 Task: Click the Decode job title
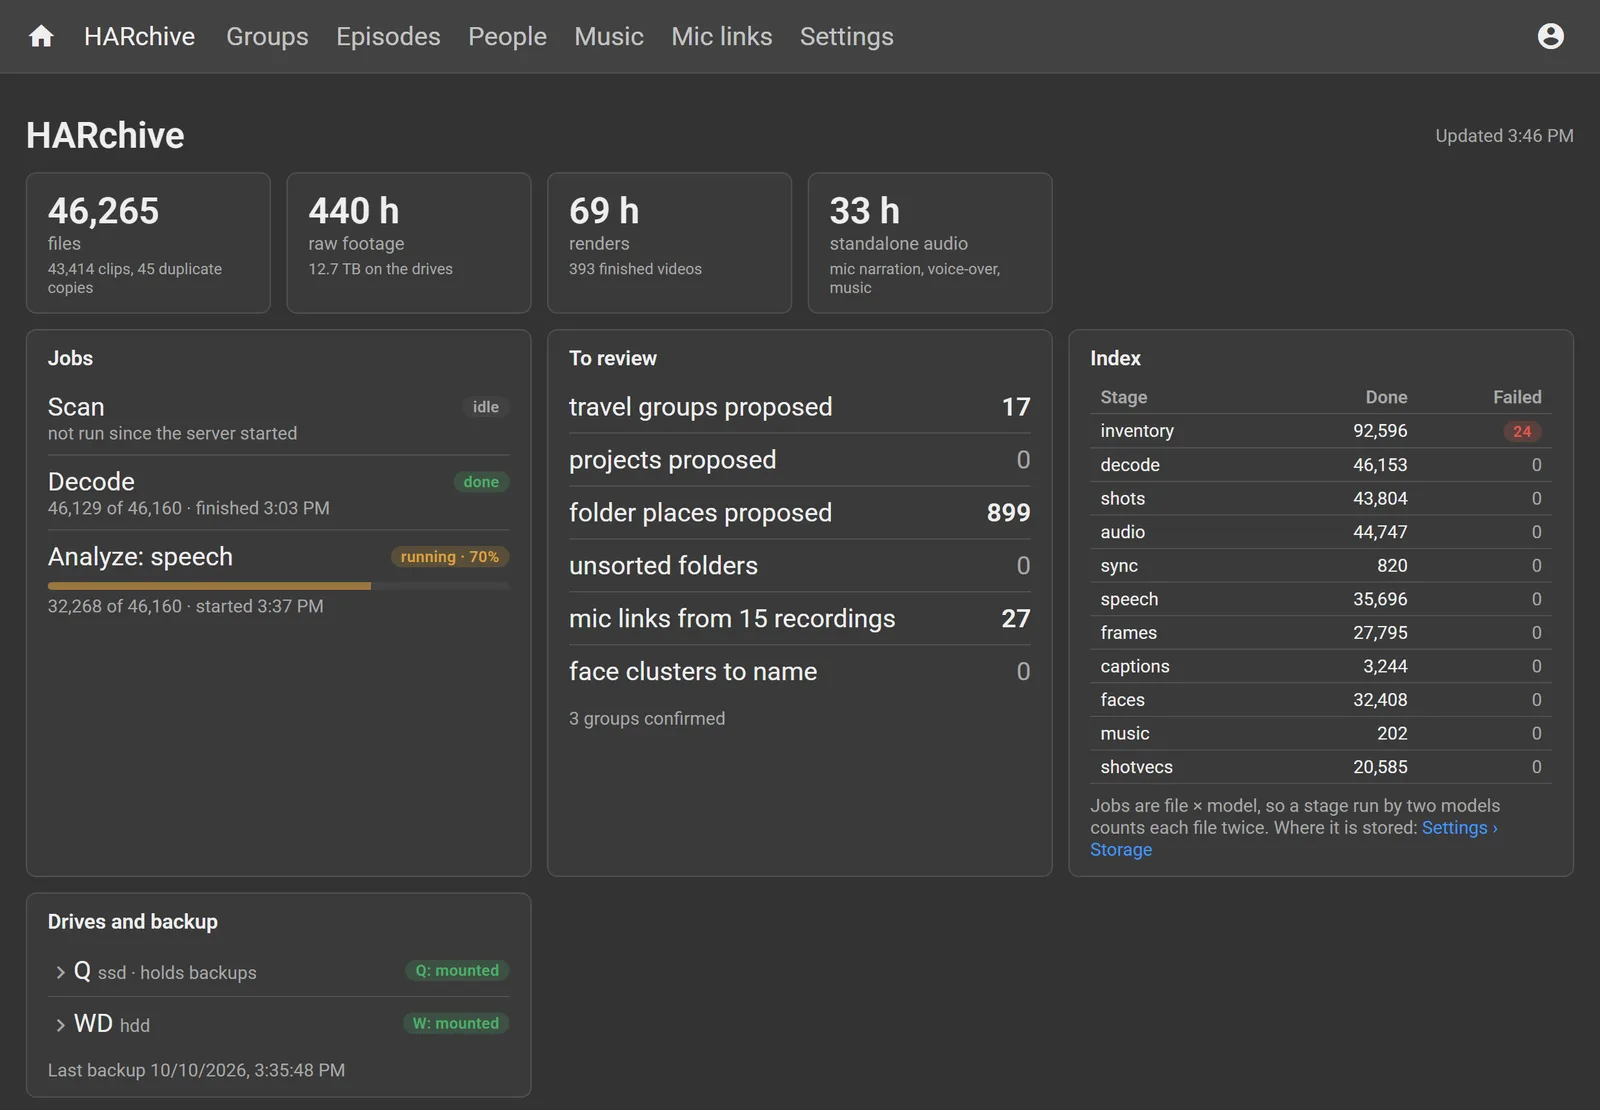coord(91,482)
